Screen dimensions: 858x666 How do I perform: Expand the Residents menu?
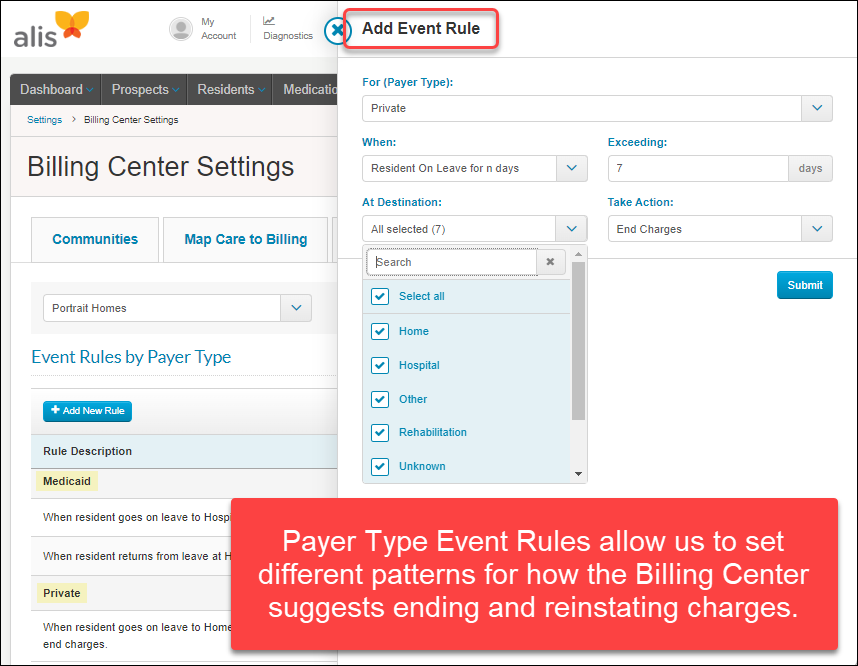coord(230,89)
